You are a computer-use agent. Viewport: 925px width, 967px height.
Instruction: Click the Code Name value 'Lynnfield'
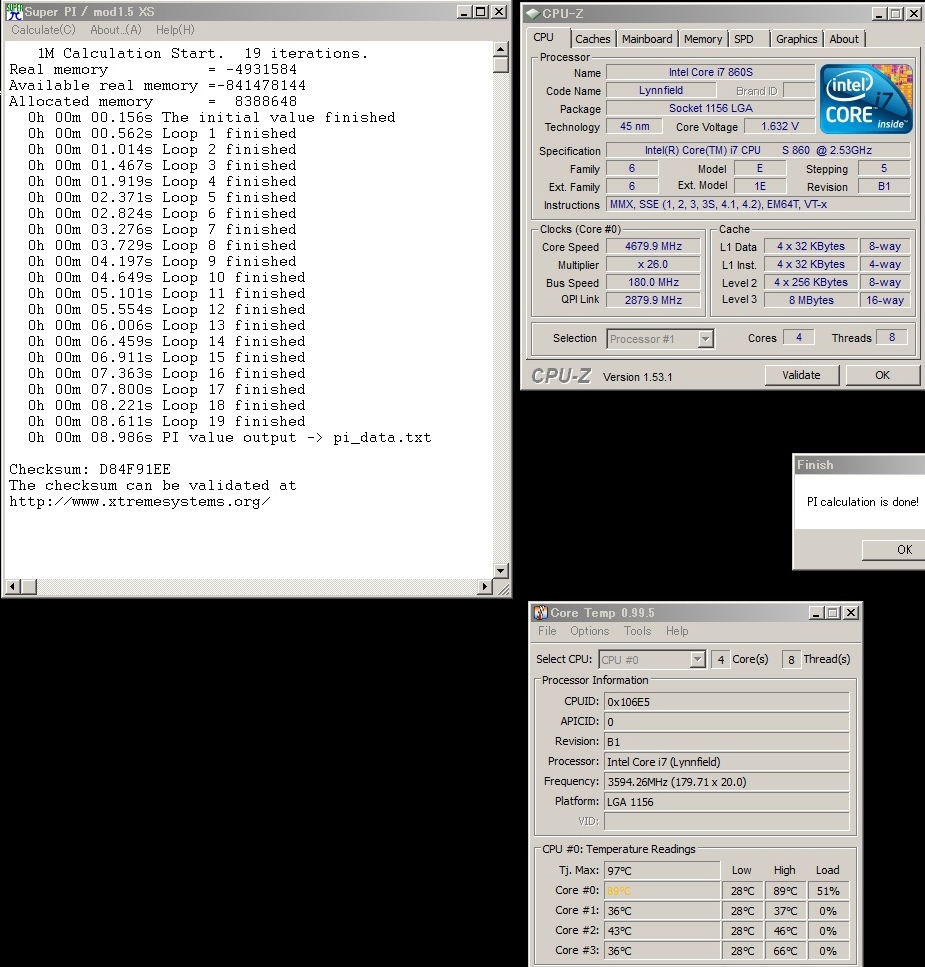coord(661,90)
